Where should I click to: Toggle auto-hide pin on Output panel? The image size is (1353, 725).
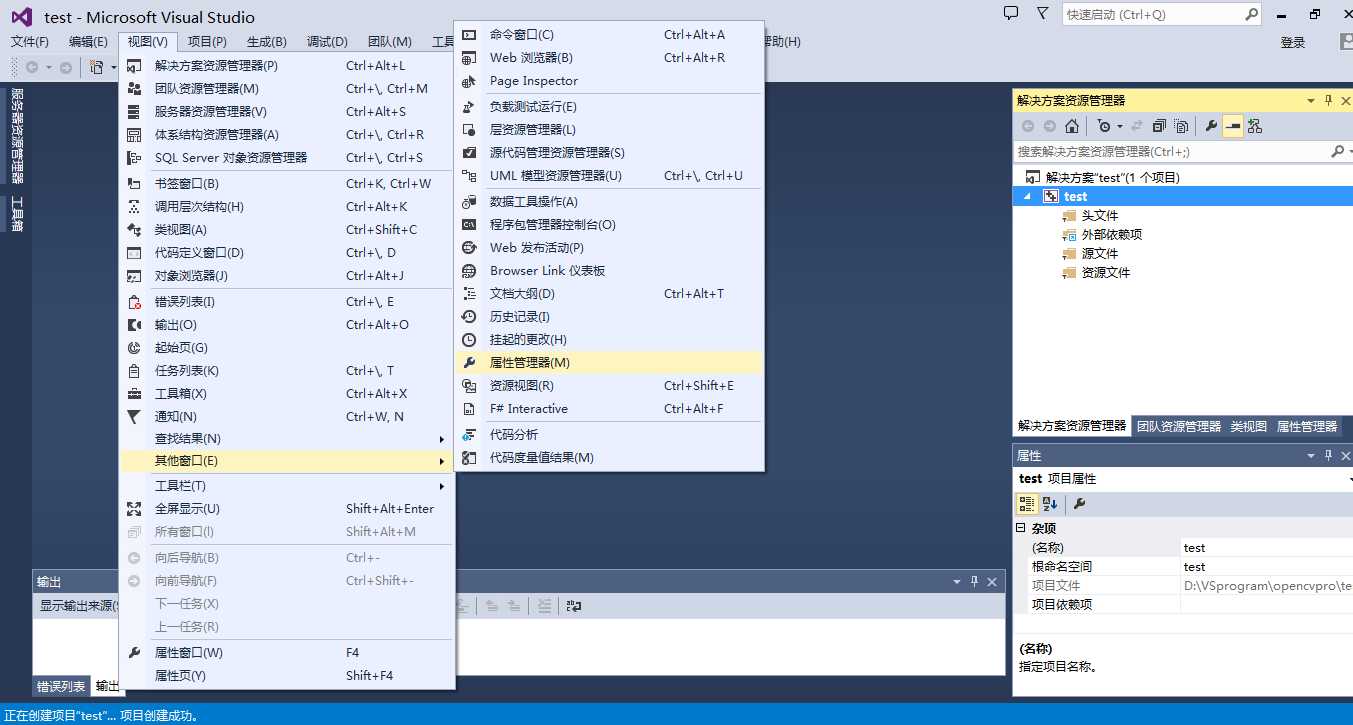[x=975, y=581]
